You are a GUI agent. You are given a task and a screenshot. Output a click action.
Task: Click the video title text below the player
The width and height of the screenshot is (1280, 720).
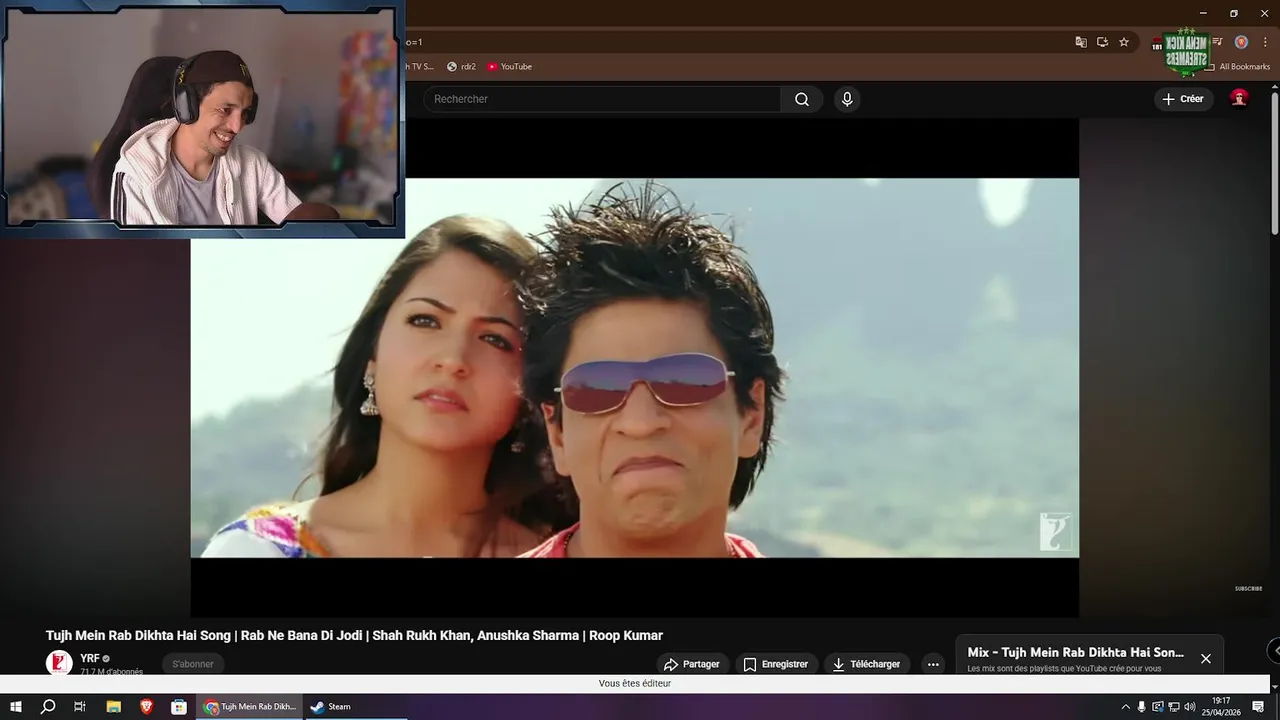354,635
